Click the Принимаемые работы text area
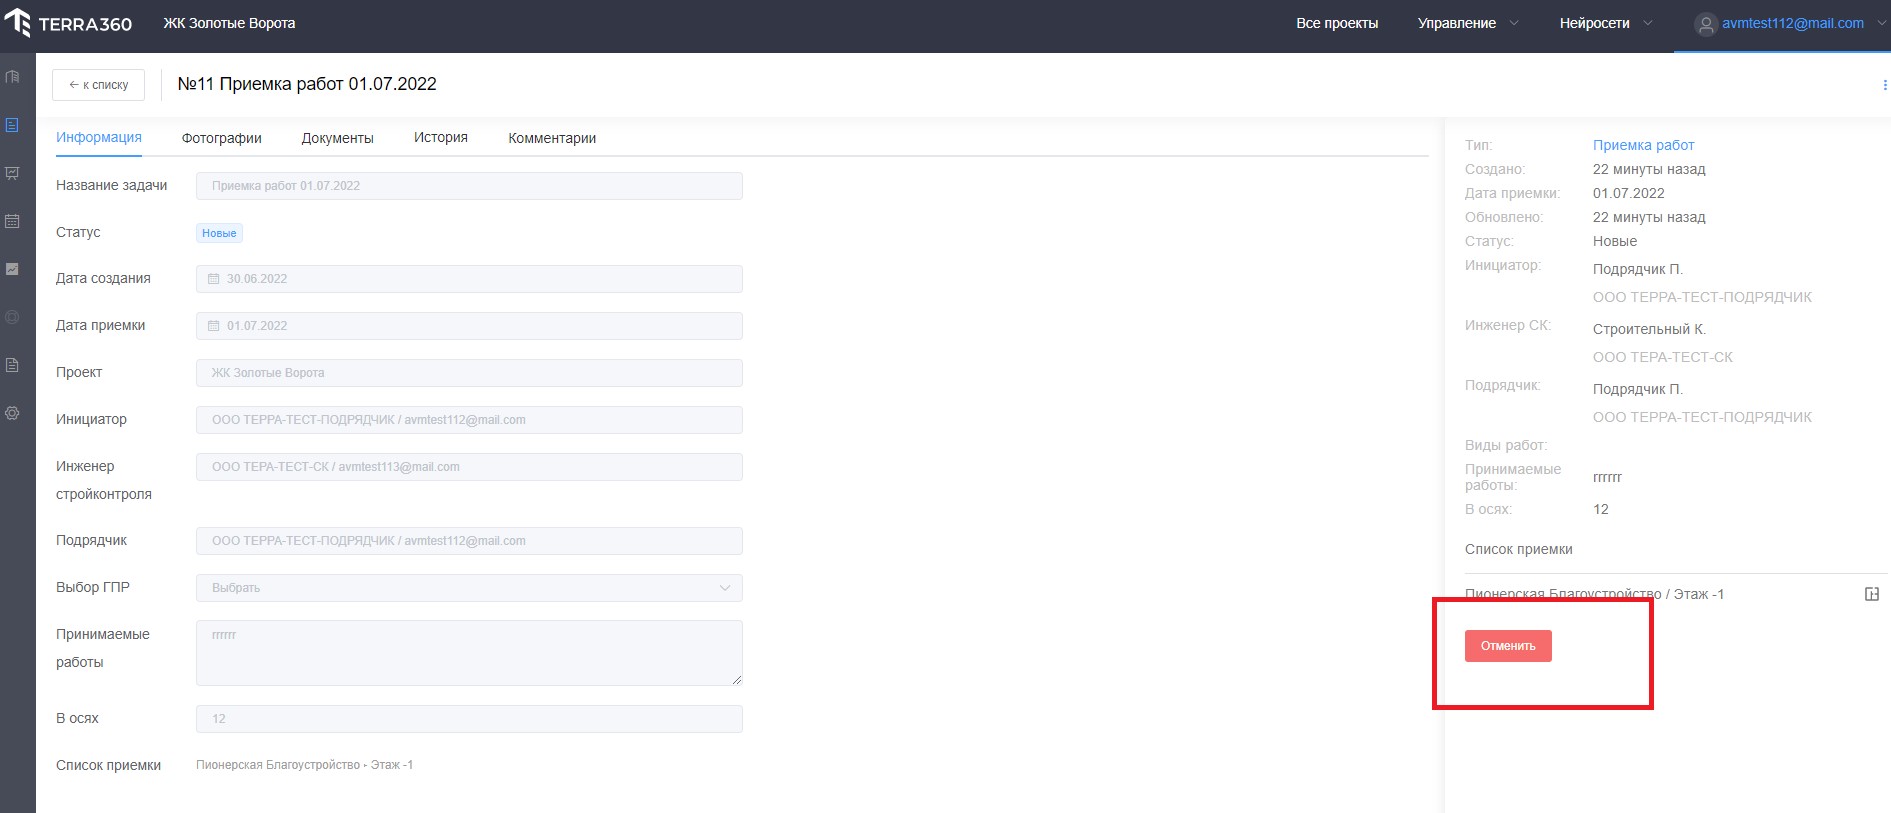This screenshot has width=1891, height=813. [x=469, y=653]
